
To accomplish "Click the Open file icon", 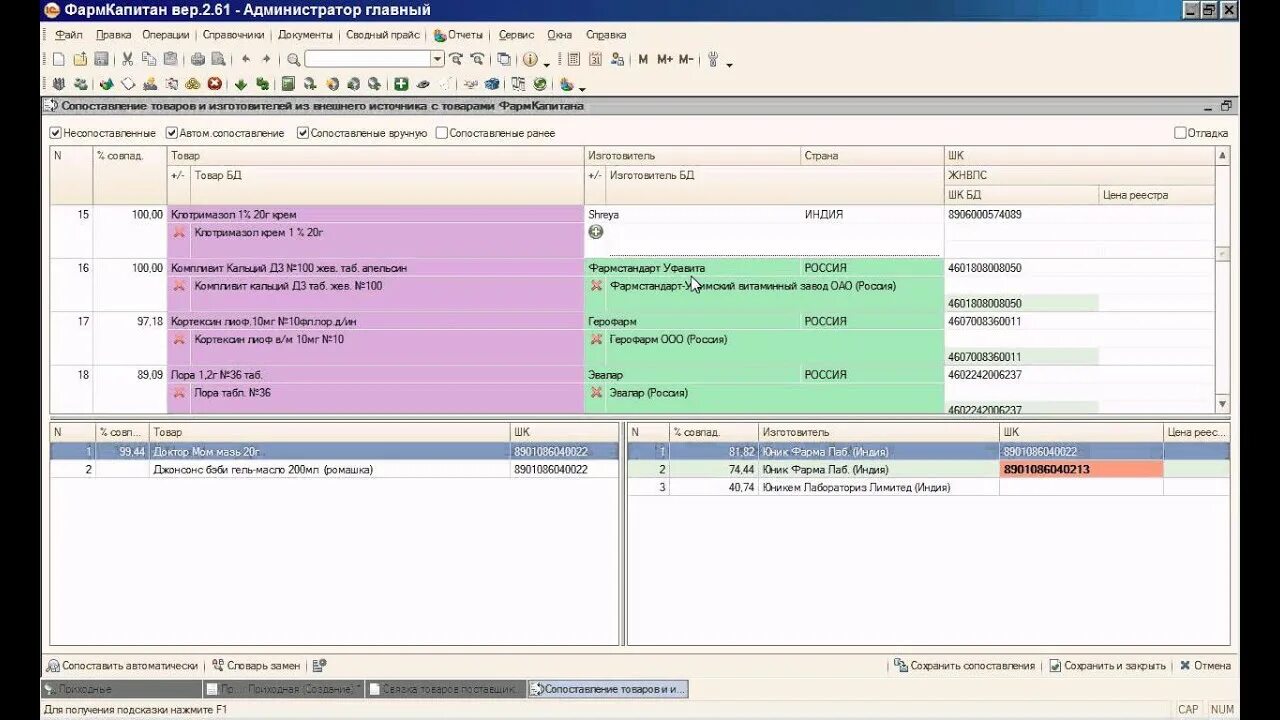I will click(x=80, y=60).
